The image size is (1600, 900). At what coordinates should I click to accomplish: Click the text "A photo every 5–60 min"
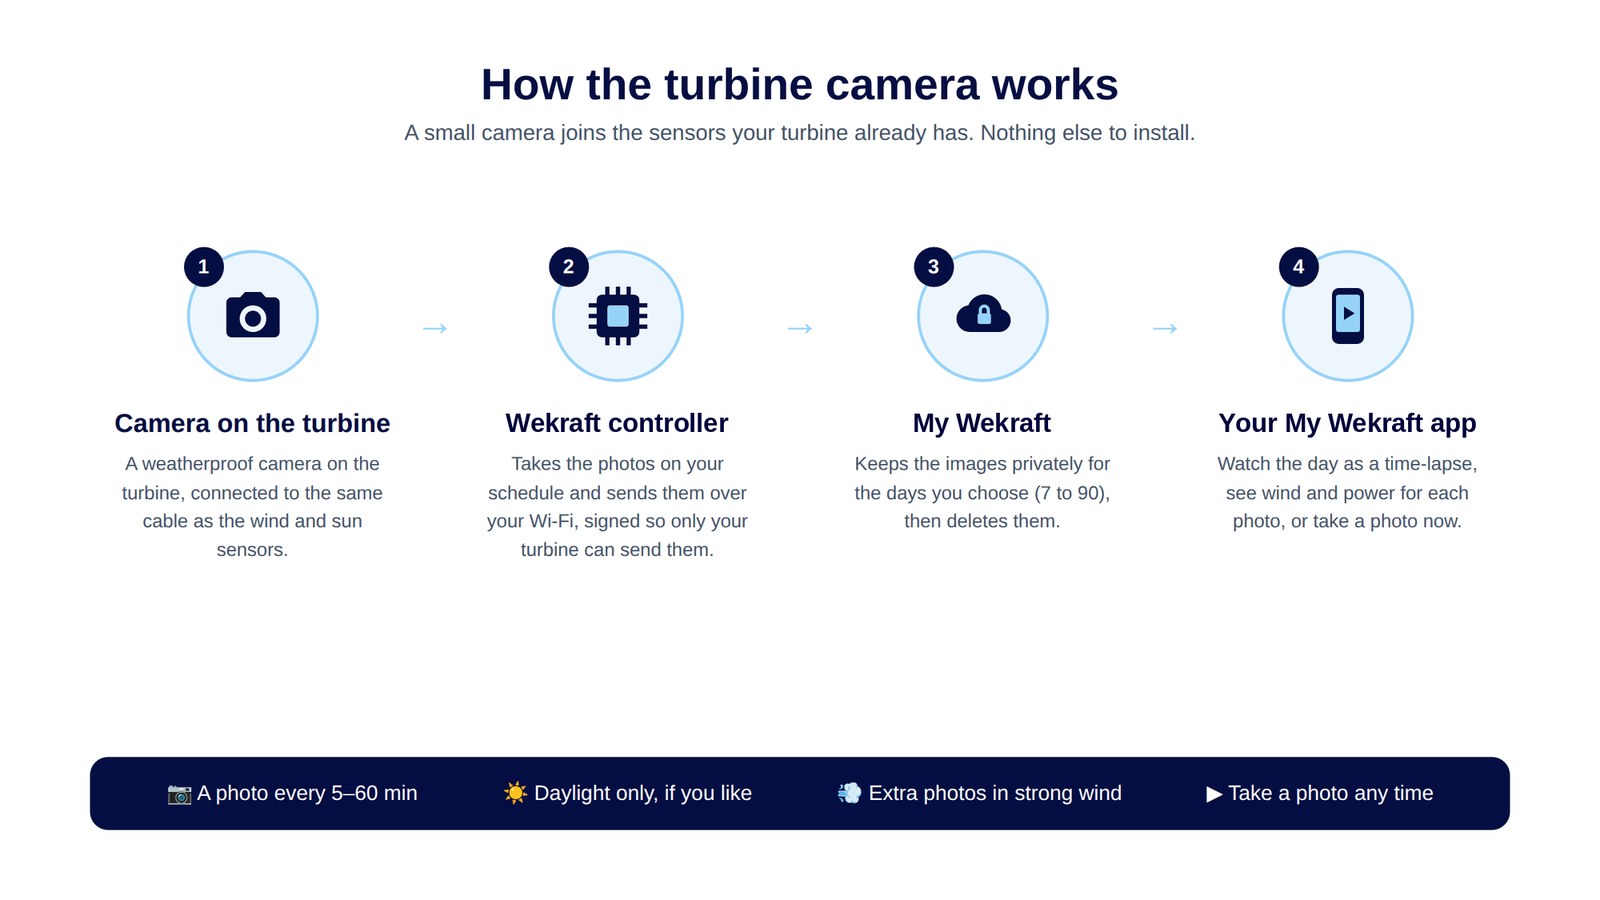pyautogui.click(x=307, y=794)
